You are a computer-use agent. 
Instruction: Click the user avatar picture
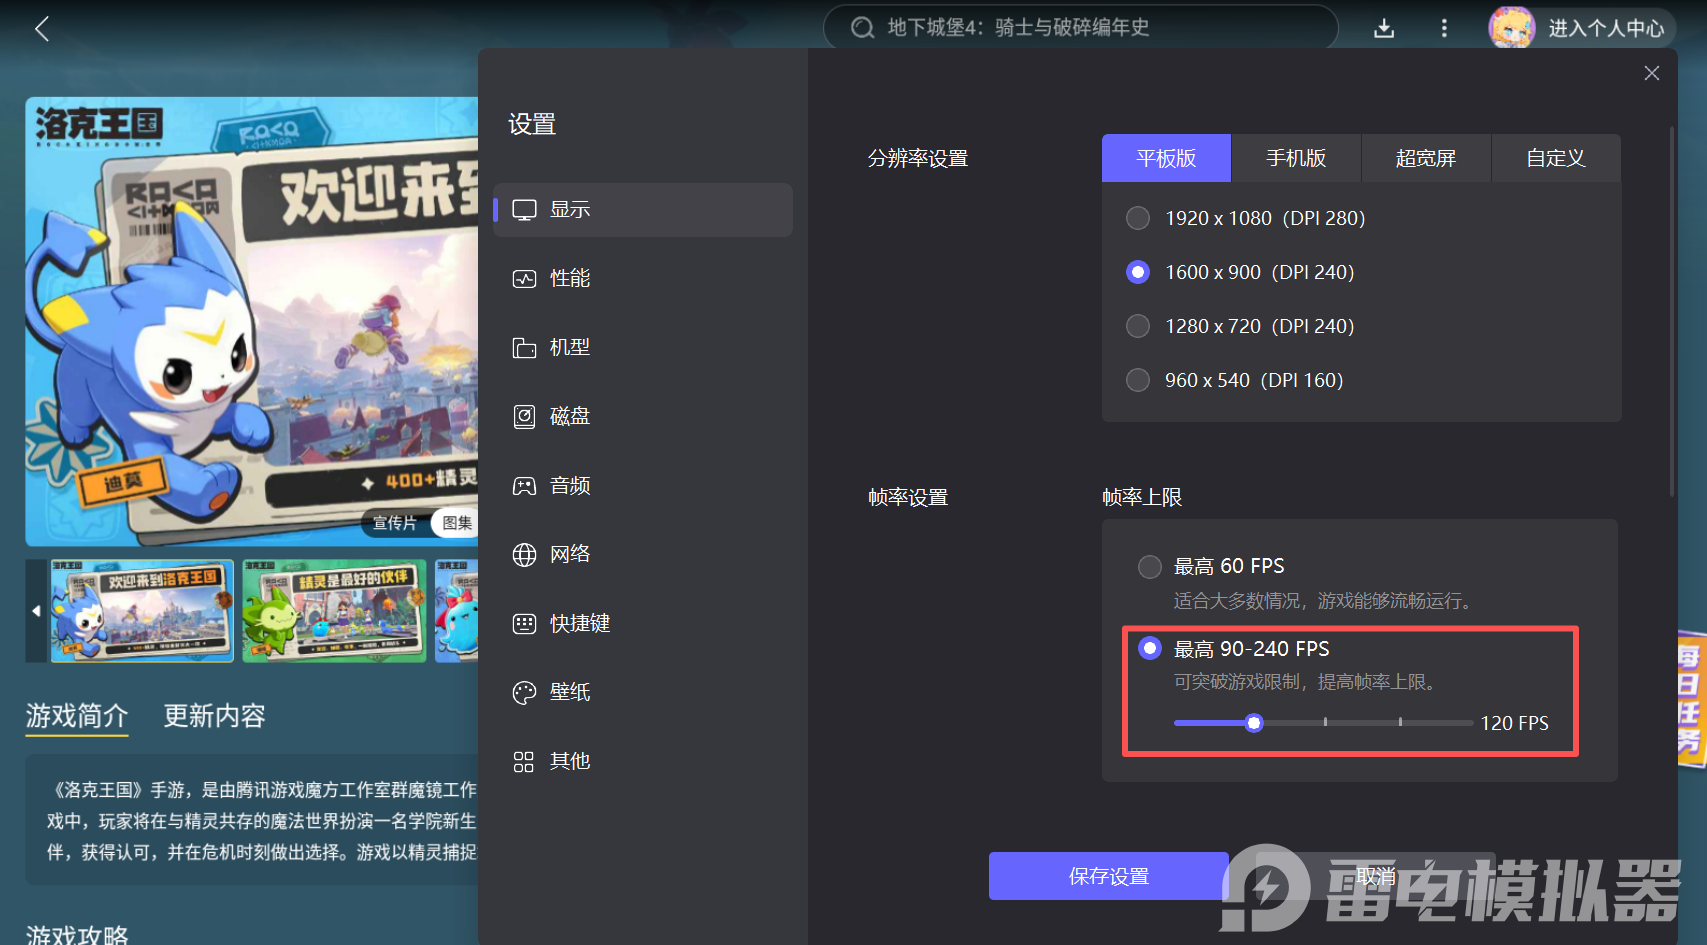tap(1511, 28)
